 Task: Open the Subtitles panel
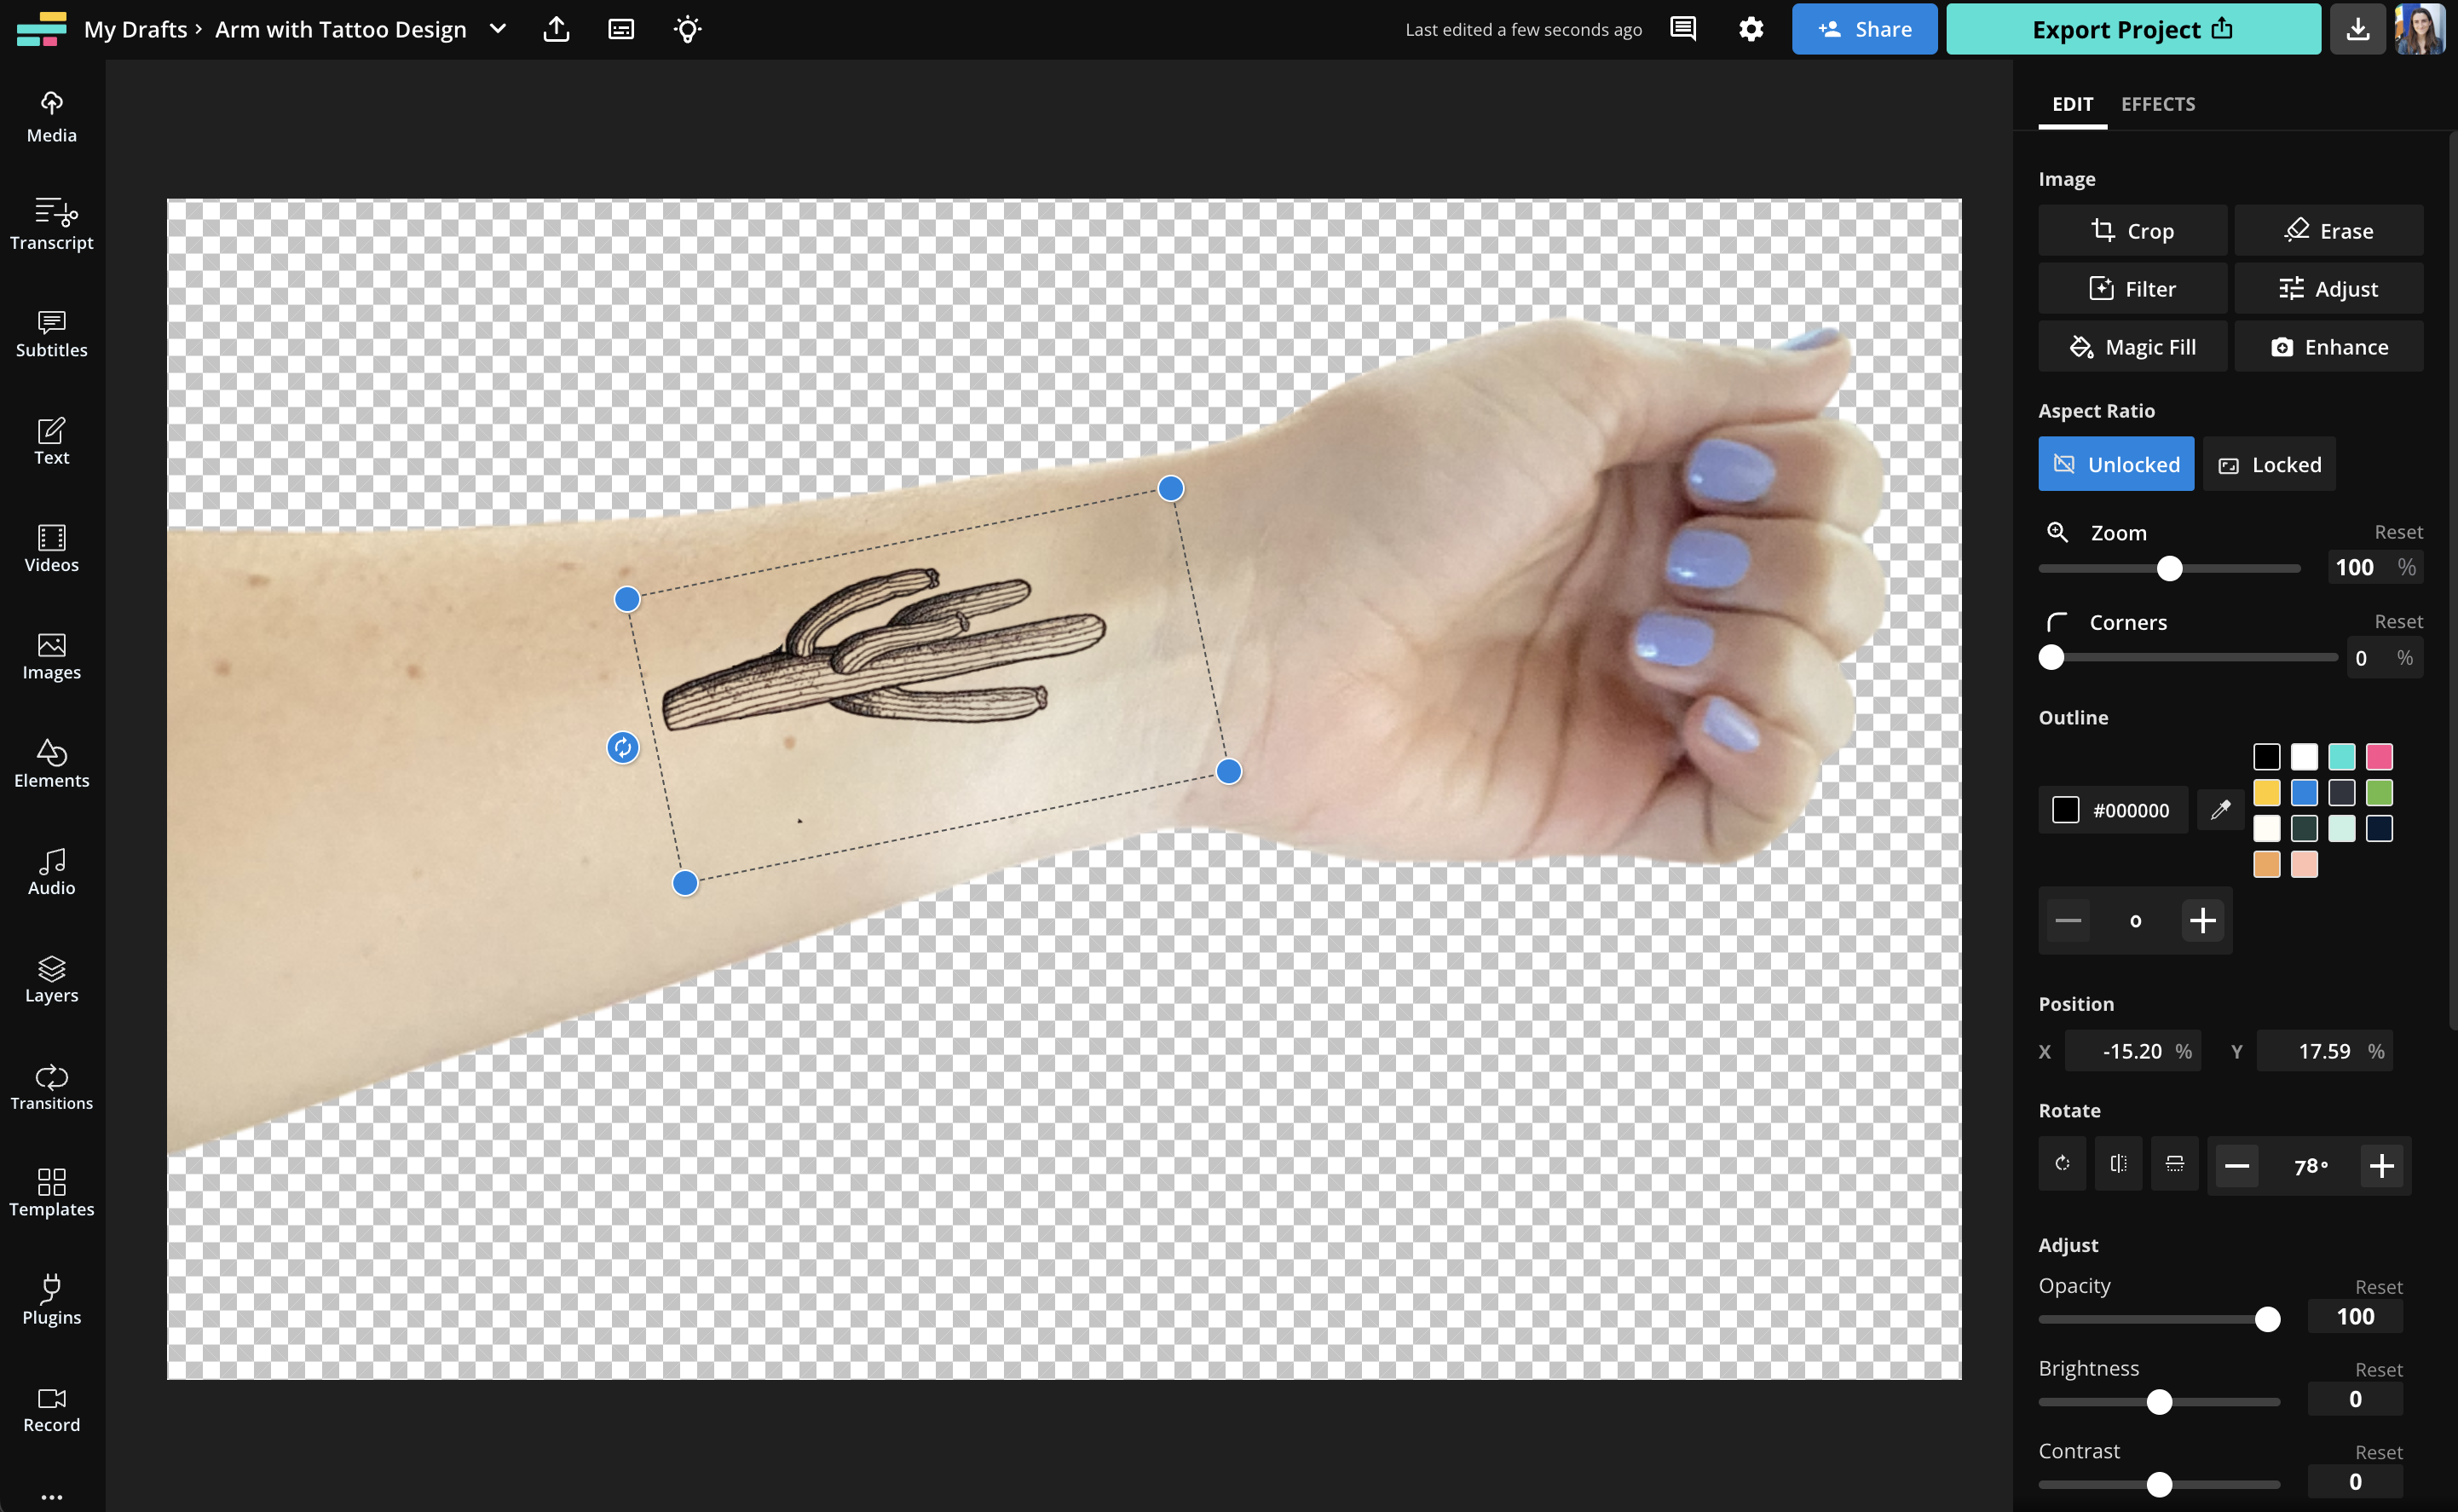point(50,333)
